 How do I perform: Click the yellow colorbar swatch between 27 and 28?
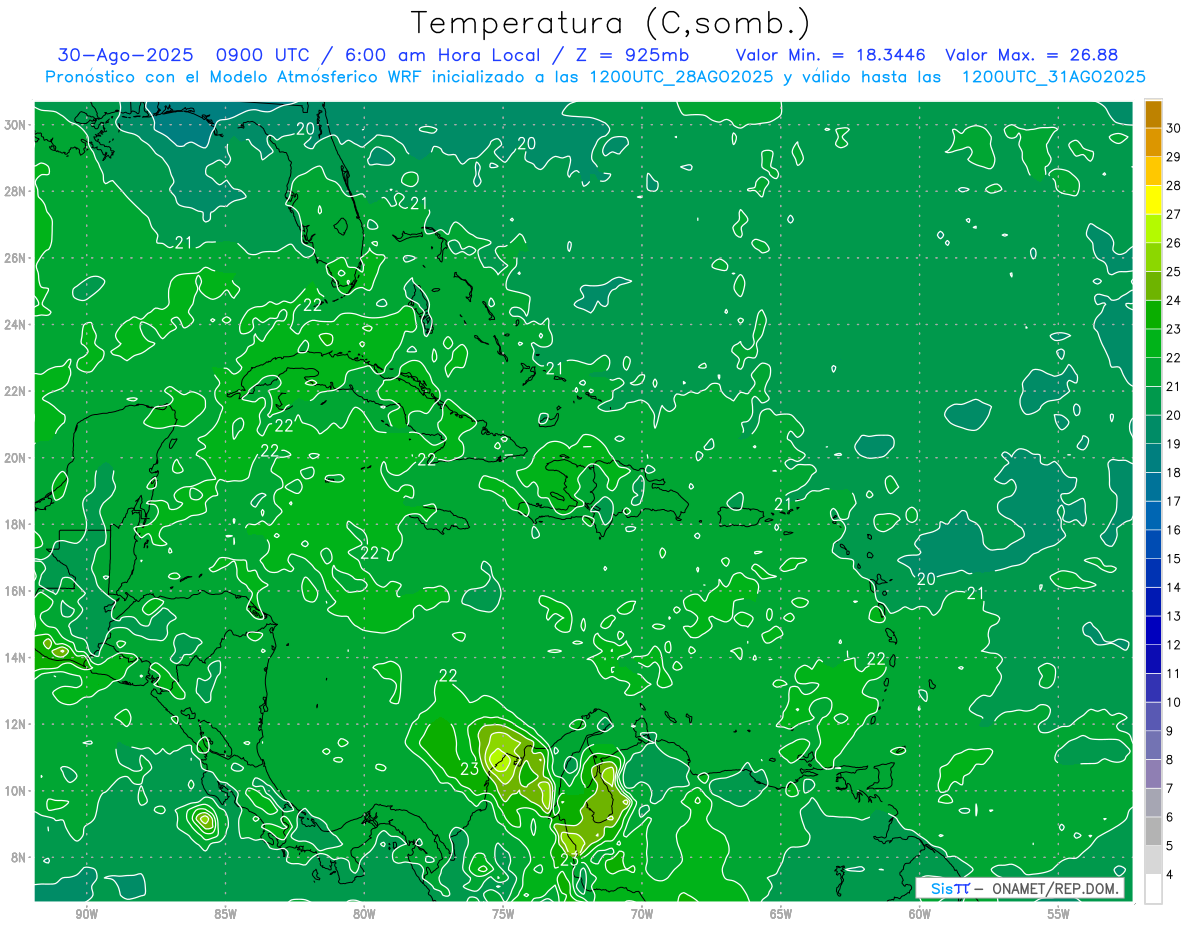(x=1153, y=200)
